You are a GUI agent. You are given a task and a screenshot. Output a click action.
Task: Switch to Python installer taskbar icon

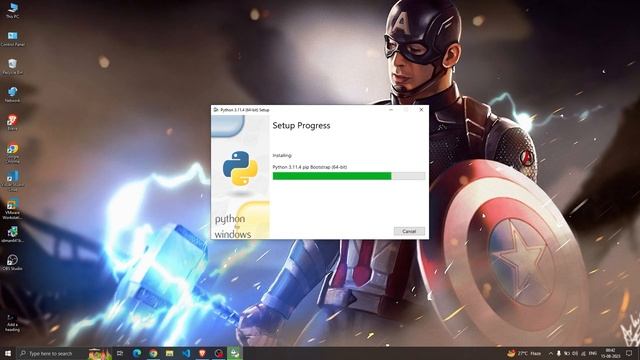coord(235,353)
